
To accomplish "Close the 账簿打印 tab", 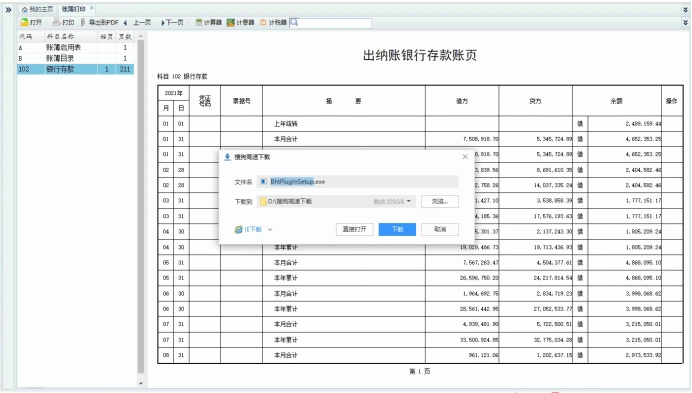I will click(x=91, y=8).
